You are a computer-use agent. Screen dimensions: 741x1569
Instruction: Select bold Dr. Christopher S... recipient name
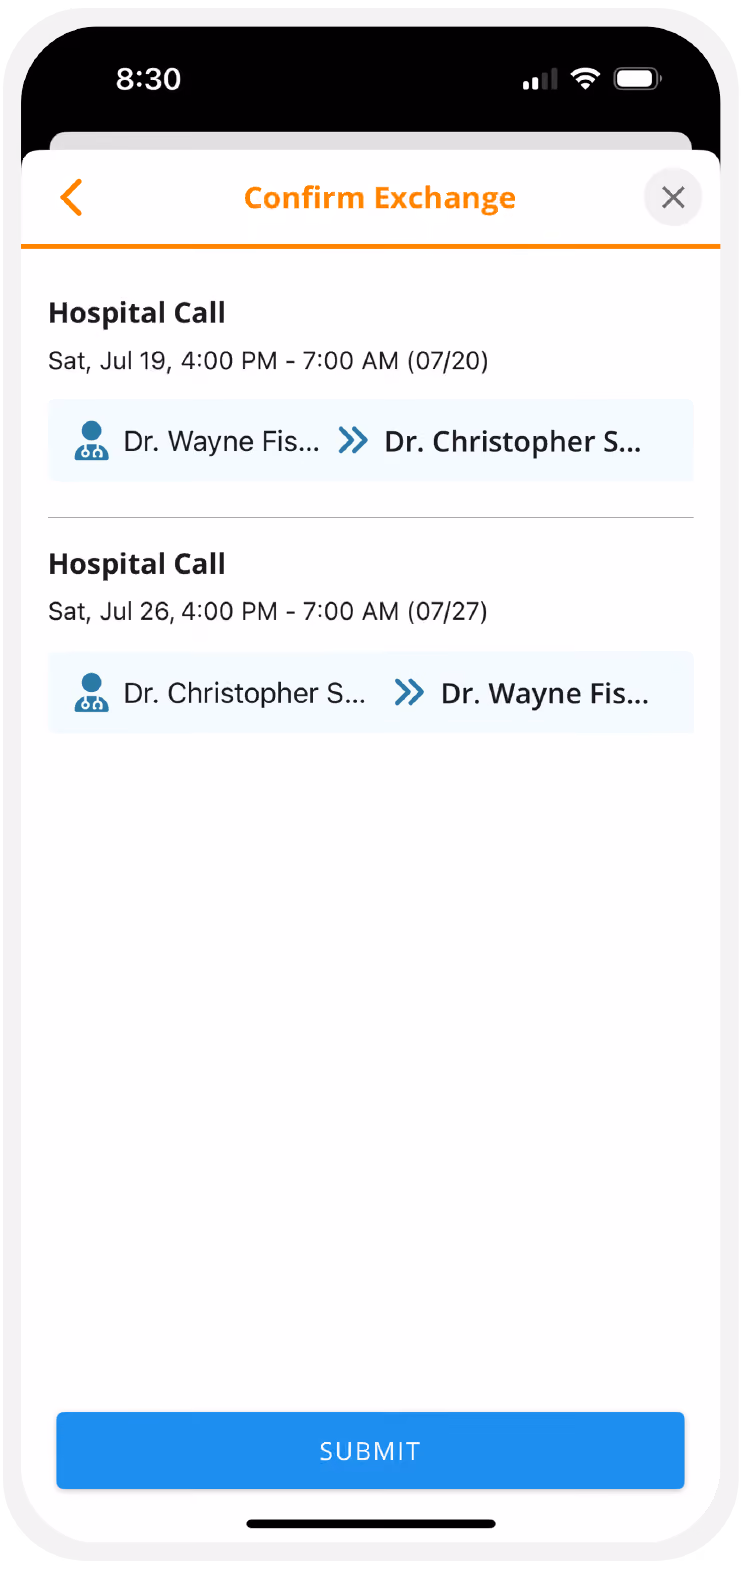(x=513, y=442)
